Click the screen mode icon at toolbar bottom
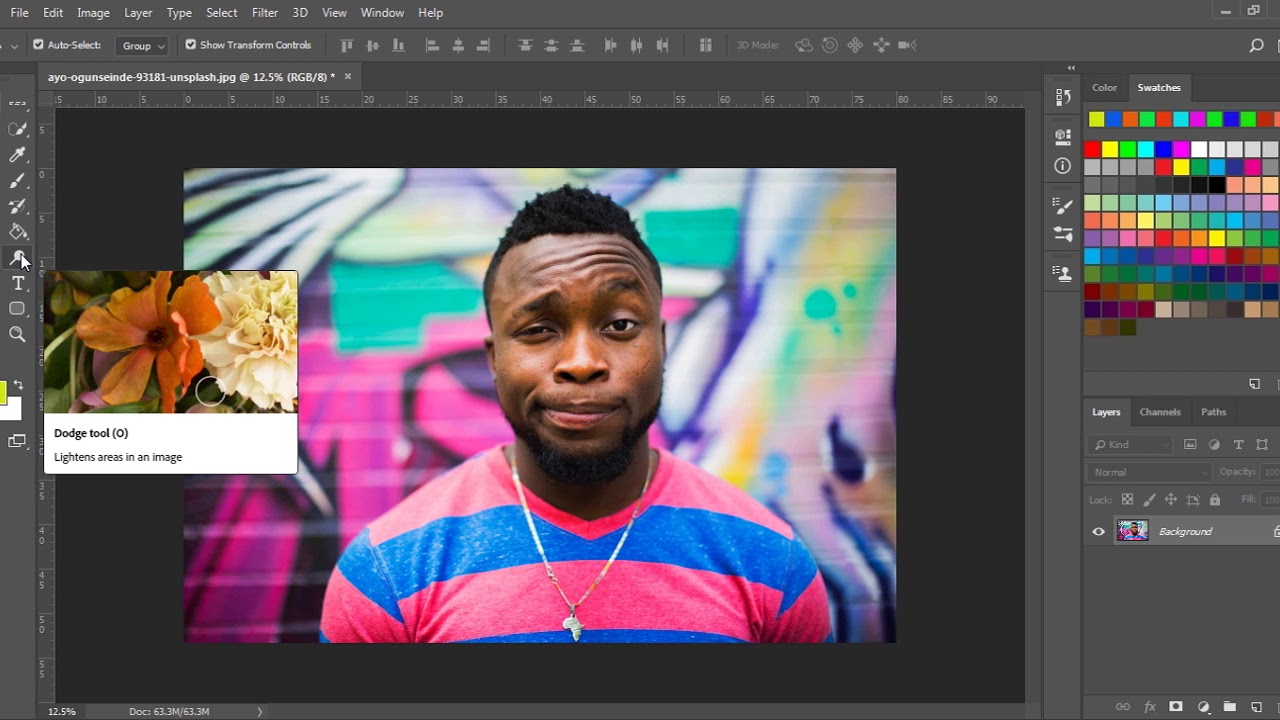Image resolution: width=1280 pixels, height=720 pixels. pos(17,441)
